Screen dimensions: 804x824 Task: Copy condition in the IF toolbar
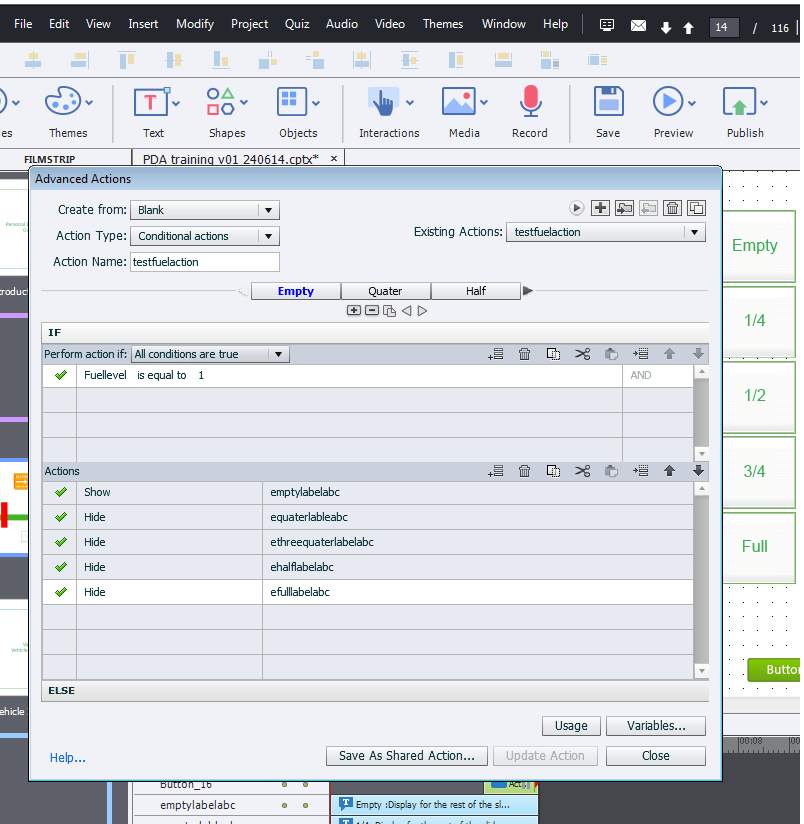[x=553, y=354]
